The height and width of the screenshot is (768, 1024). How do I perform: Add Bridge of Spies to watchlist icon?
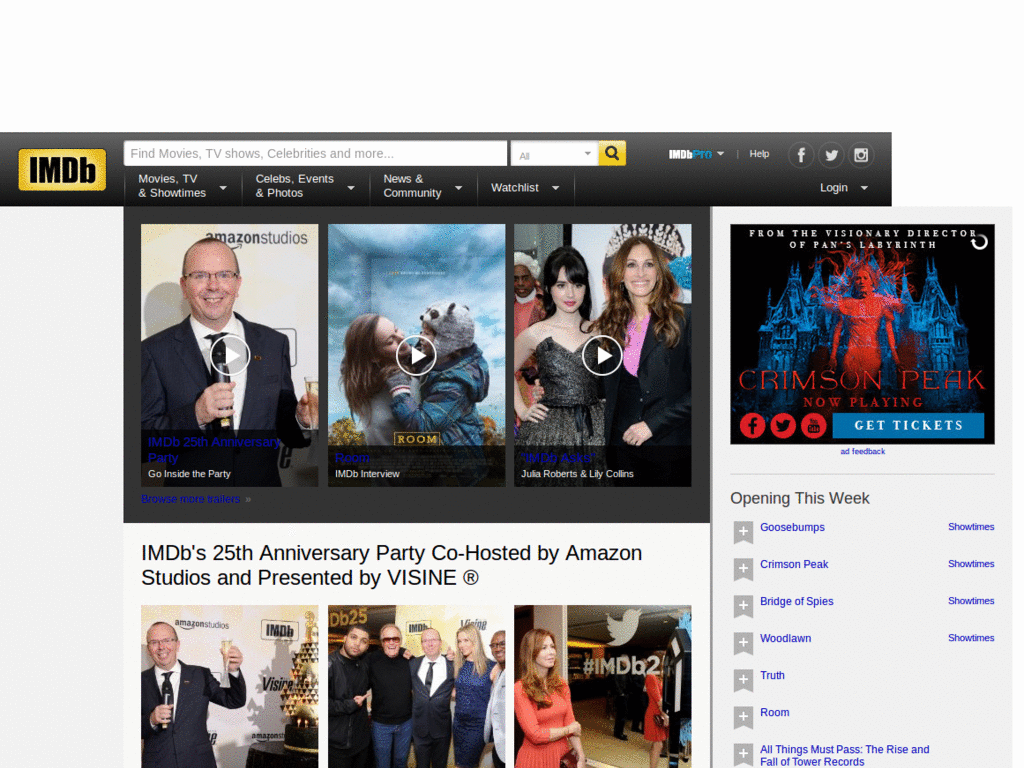(x=743, y=606)
